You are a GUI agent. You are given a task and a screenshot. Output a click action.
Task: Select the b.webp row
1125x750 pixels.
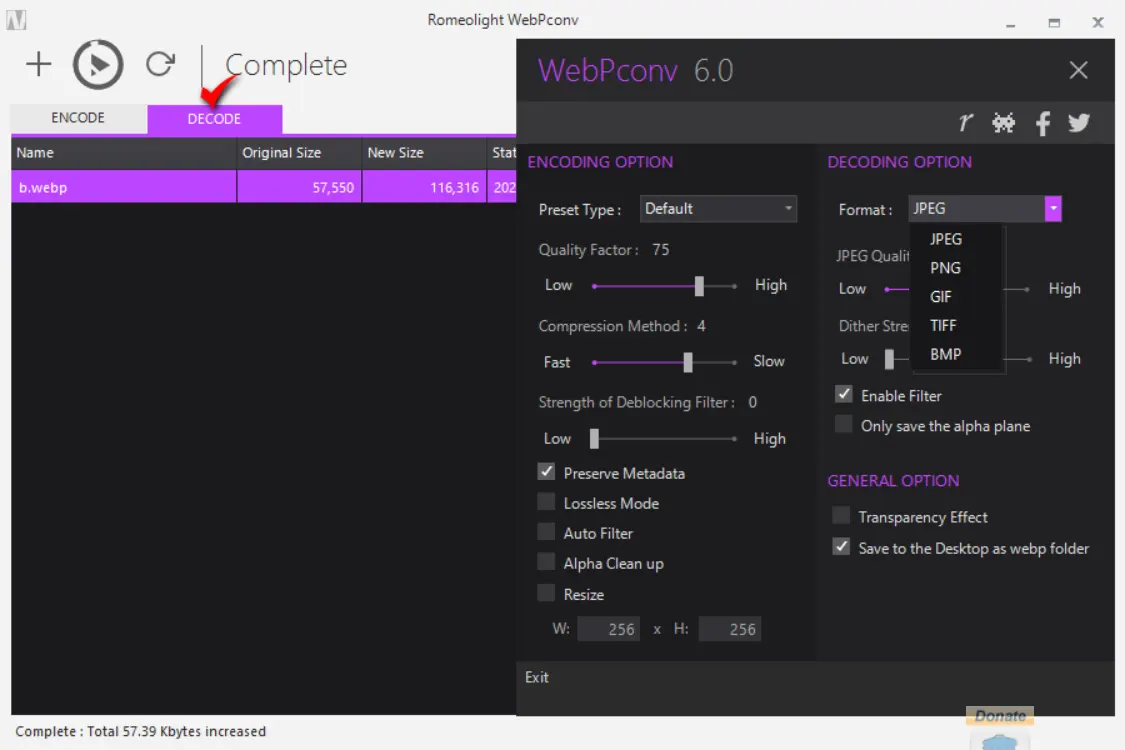tap(263, 187)
